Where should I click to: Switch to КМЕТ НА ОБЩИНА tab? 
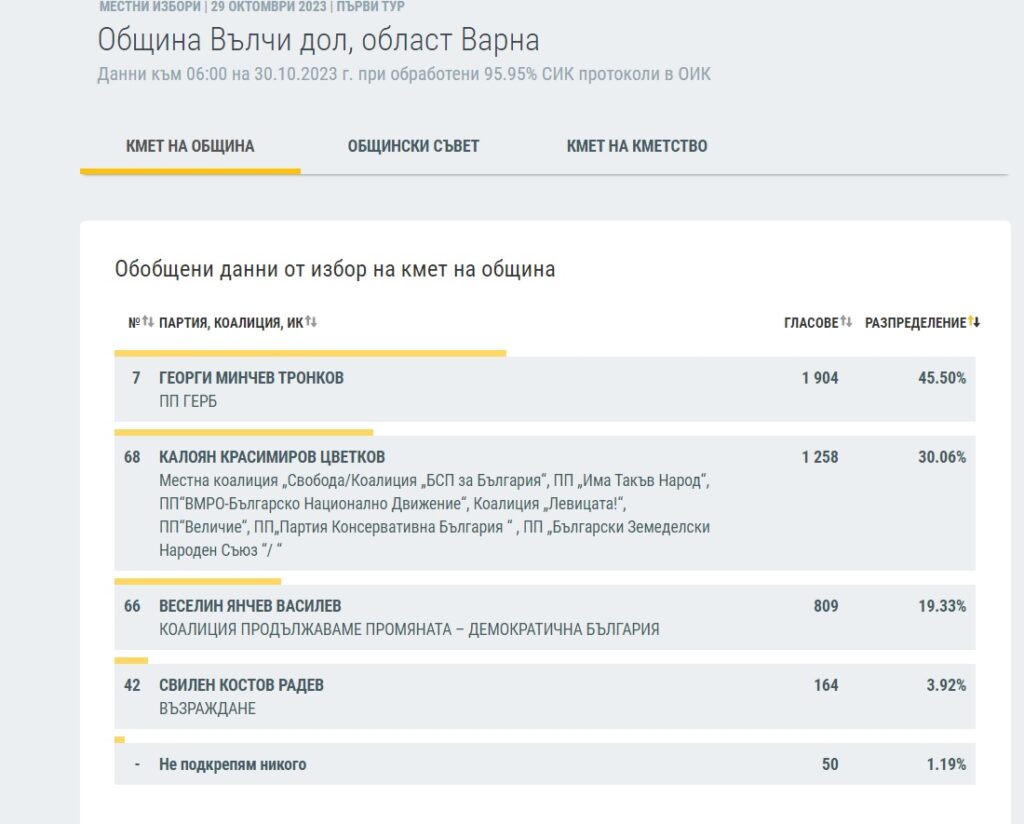tap(190, 146)
